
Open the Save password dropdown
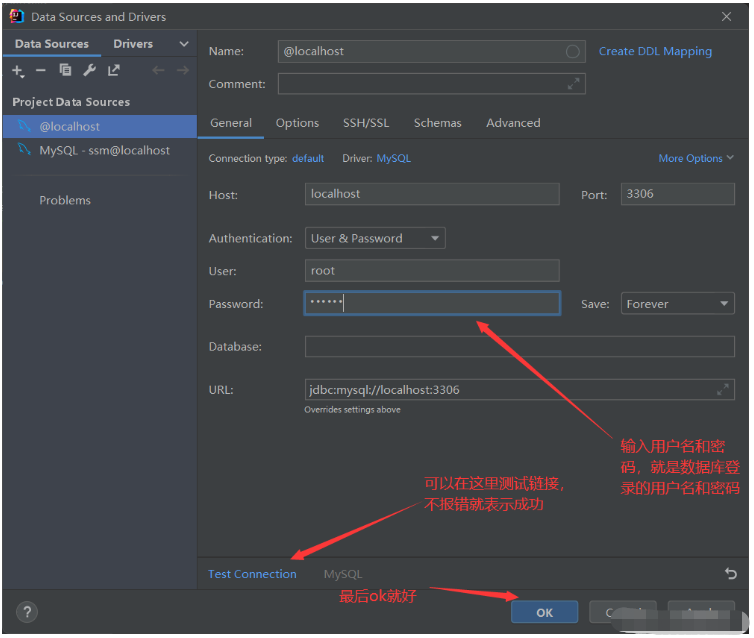point(677,304)
